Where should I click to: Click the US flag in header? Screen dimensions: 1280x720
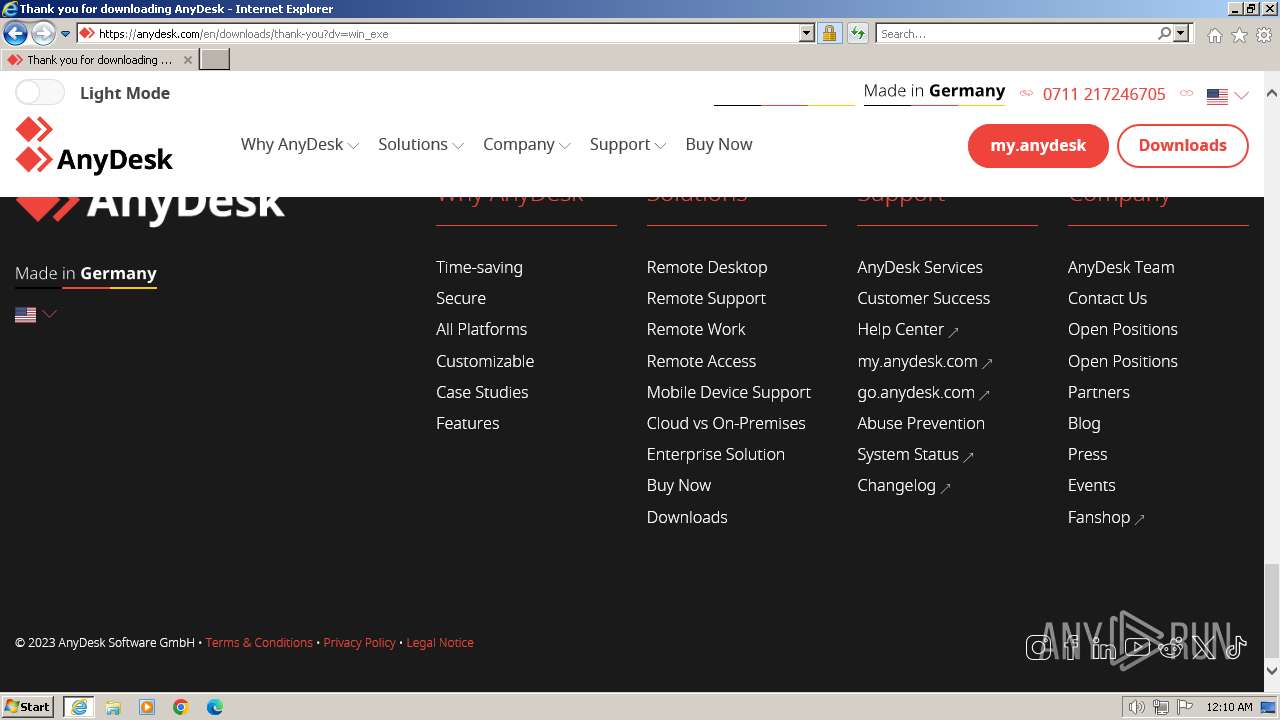pos(1217,97)
